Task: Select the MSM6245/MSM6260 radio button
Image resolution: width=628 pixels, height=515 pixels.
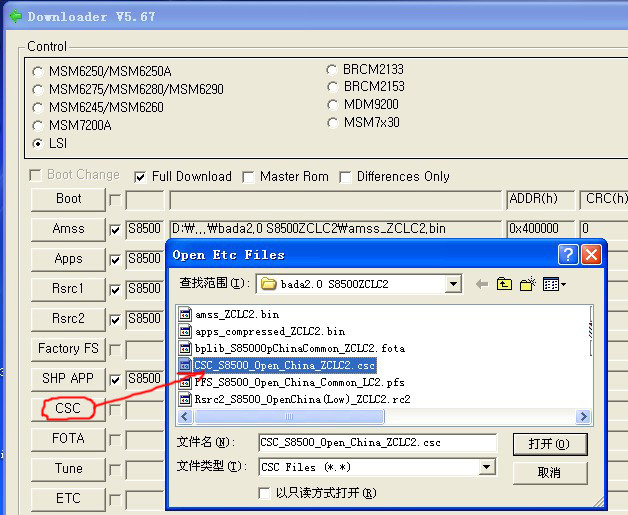Action: pyautogui.click(x=38, y=107)
